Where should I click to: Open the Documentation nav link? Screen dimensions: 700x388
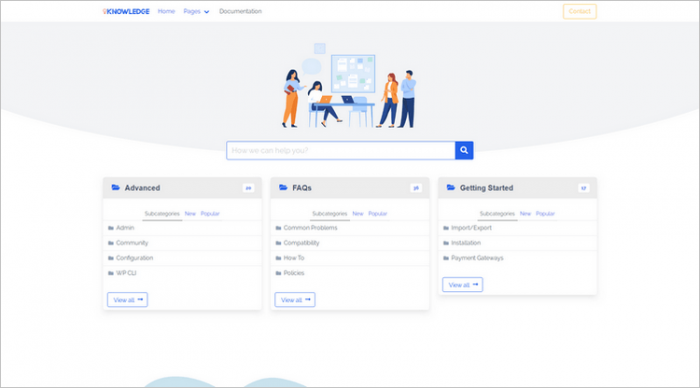tap(240, 11)
